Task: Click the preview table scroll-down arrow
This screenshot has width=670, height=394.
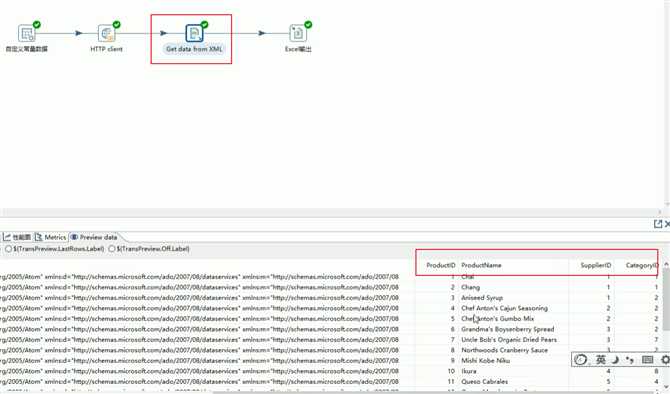Action: pos(666,387)
